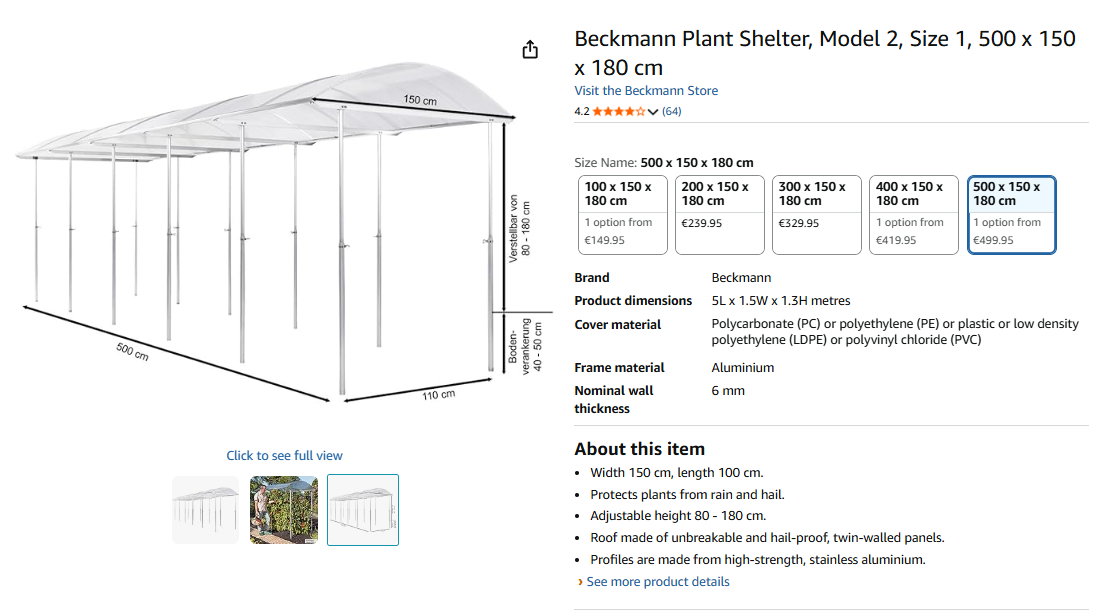Screen dimensions: 1105x616
Task: Visit the Beckmann Store
Action: [x=646, y=90]
